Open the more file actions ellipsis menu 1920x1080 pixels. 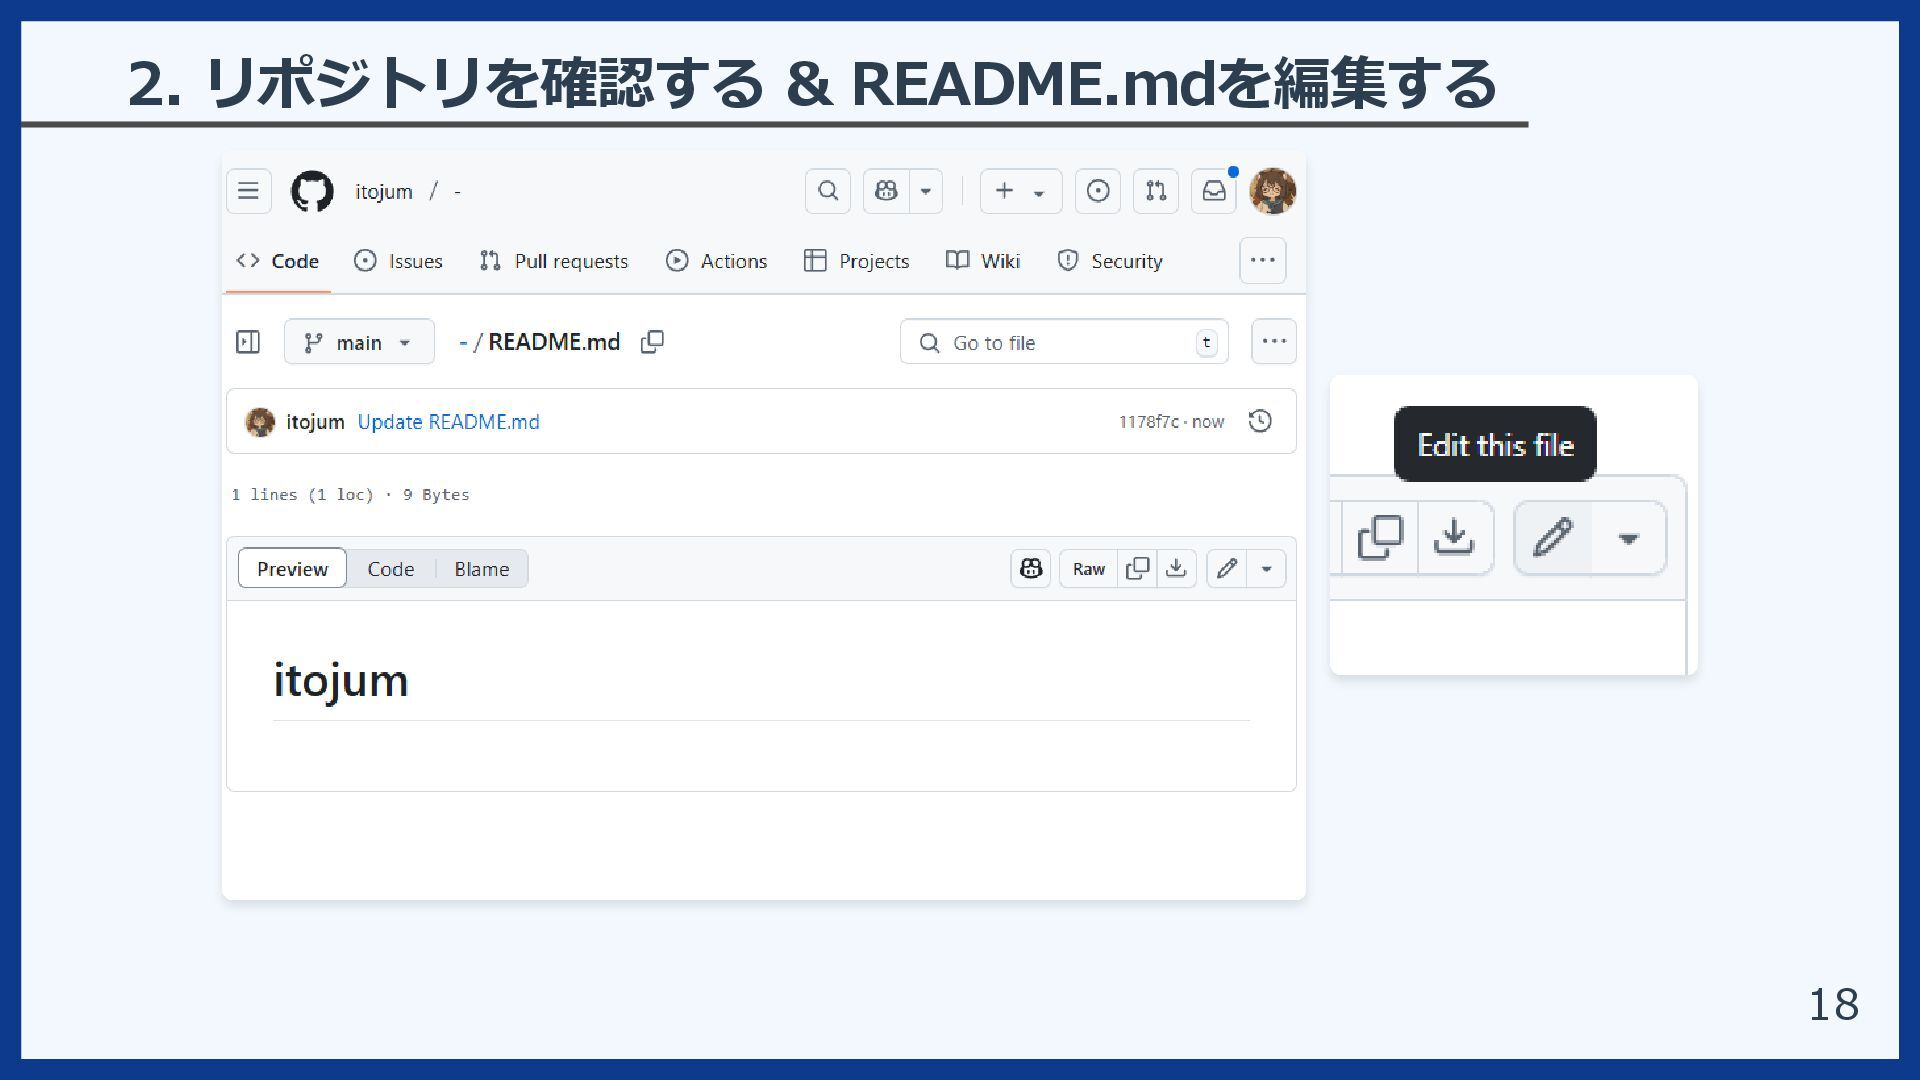pyautogui.click(x=1274, y=341)
